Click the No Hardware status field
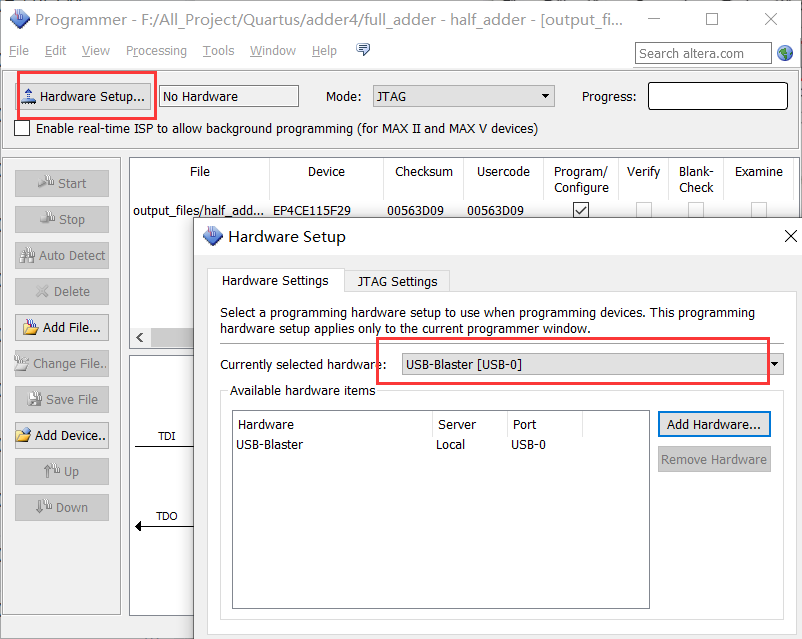The image size is (802, 639). (229, 96)
